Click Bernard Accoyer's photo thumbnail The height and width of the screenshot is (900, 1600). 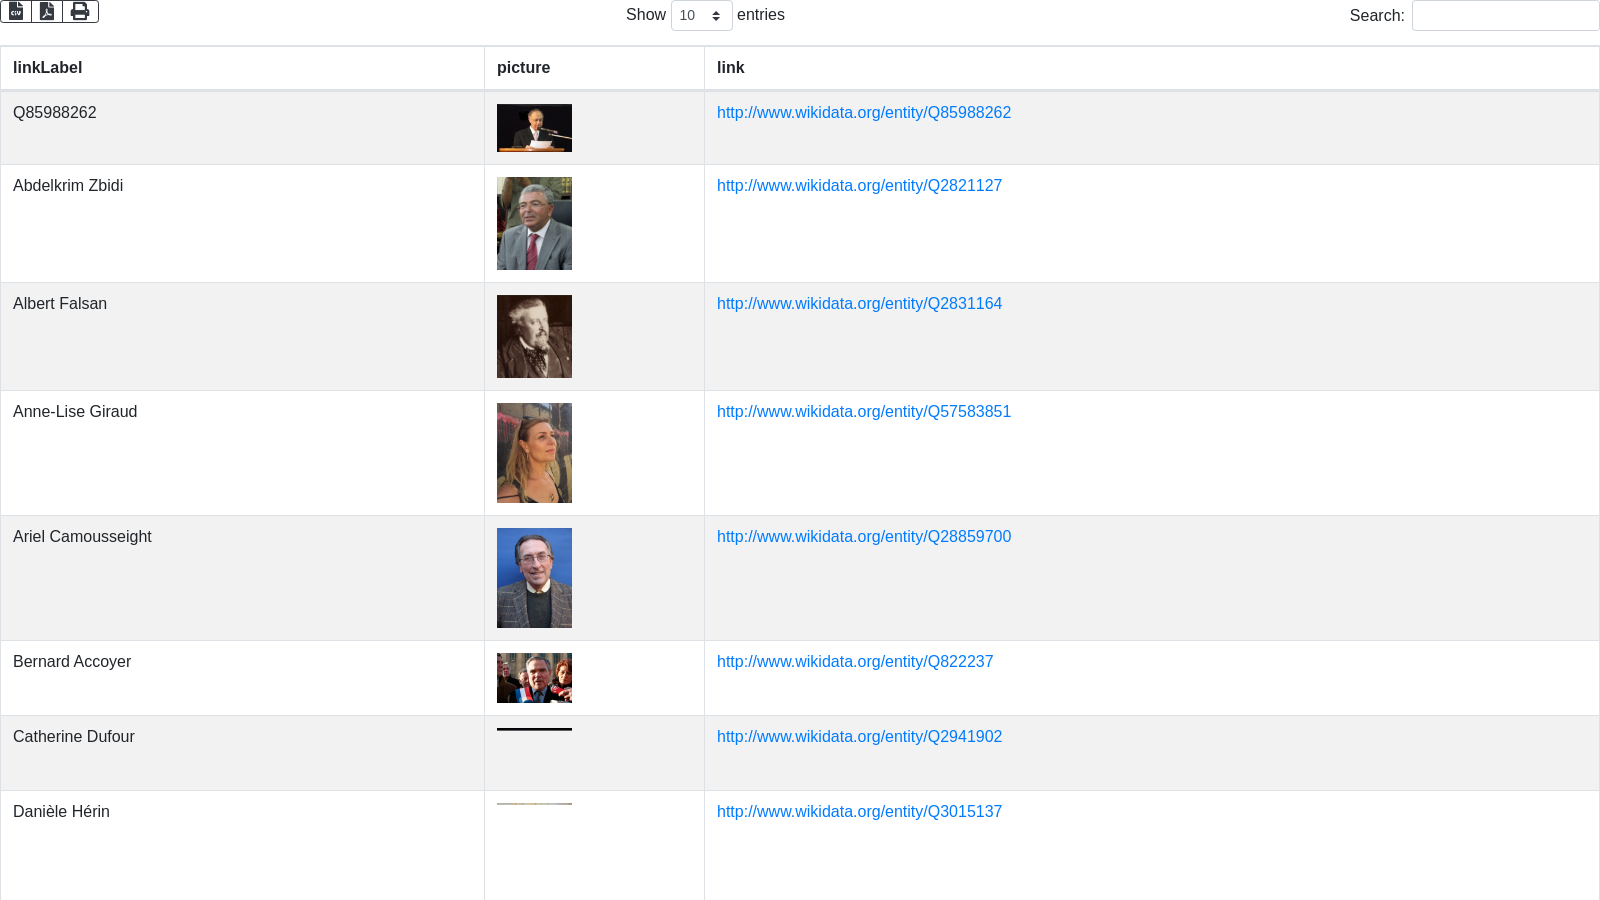pyautogui.click(x=534, y=678)
